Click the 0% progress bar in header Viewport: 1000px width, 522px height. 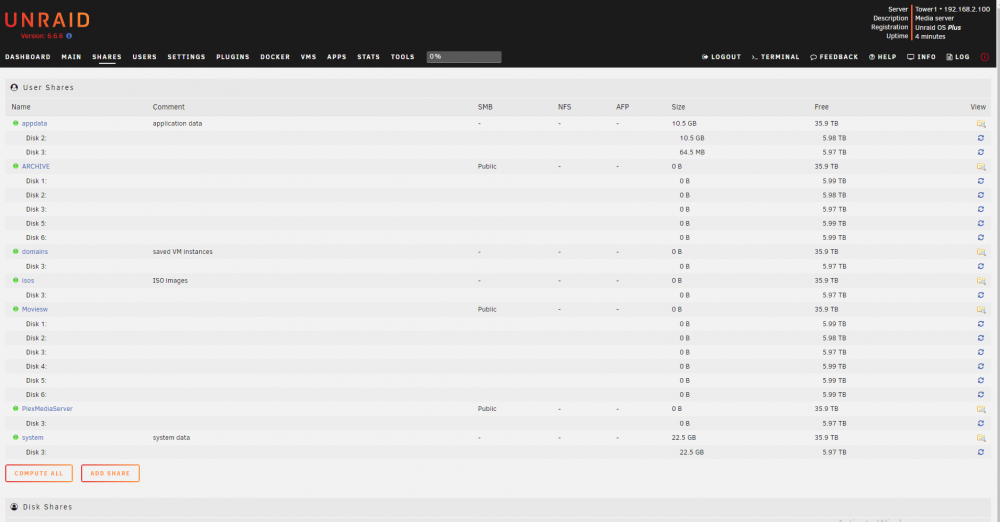(464, 57)
